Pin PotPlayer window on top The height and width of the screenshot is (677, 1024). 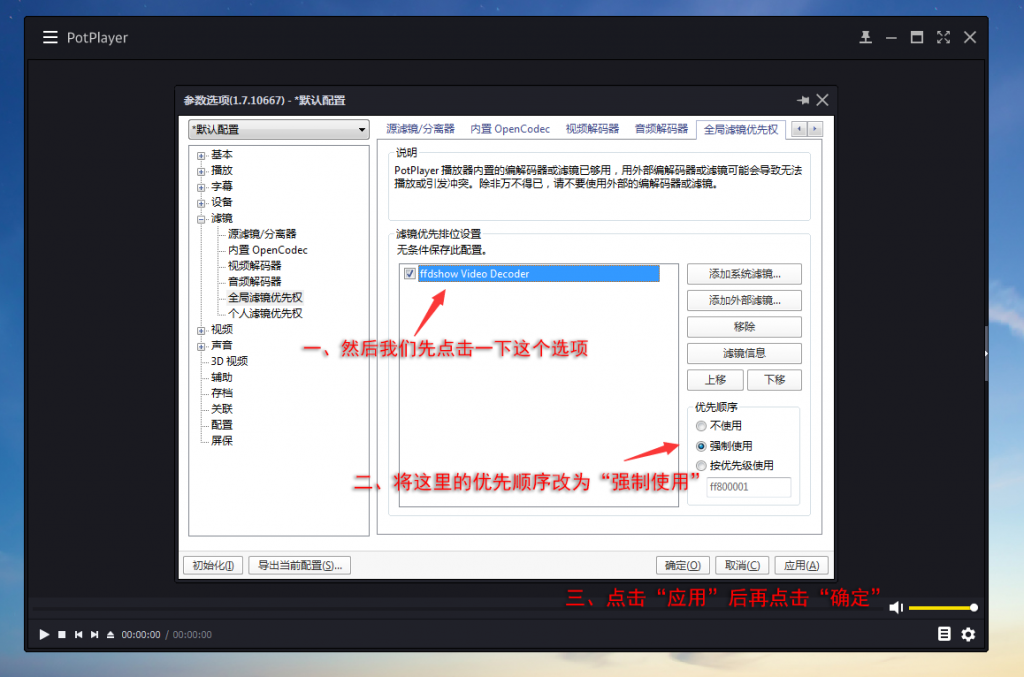pyautogui.click(x=865, y=37)
